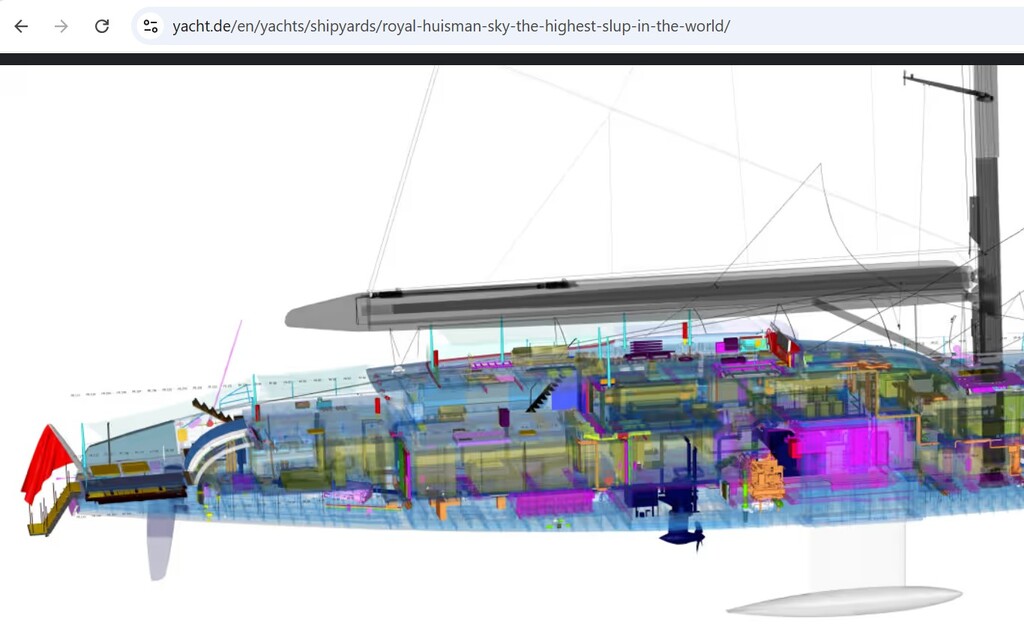Select the long grey boom above deck
The image size is (1024, 639).
(x=620, y=297)
